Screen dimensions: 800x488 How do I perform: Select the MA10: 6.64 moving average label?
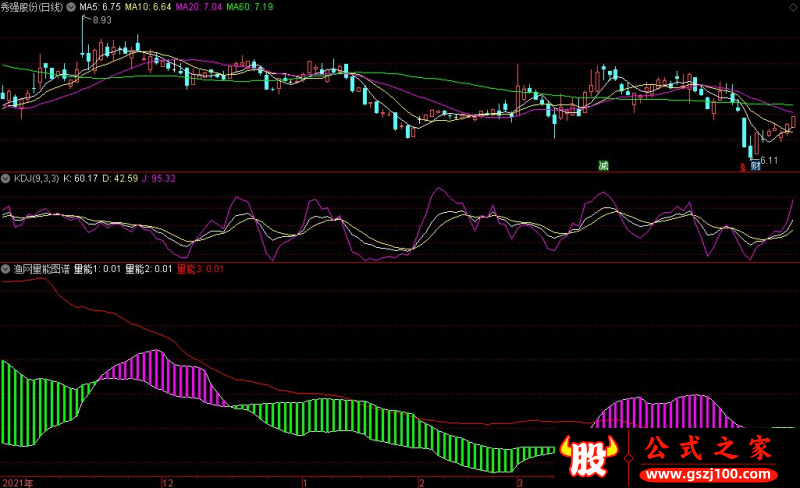(148, 7)
